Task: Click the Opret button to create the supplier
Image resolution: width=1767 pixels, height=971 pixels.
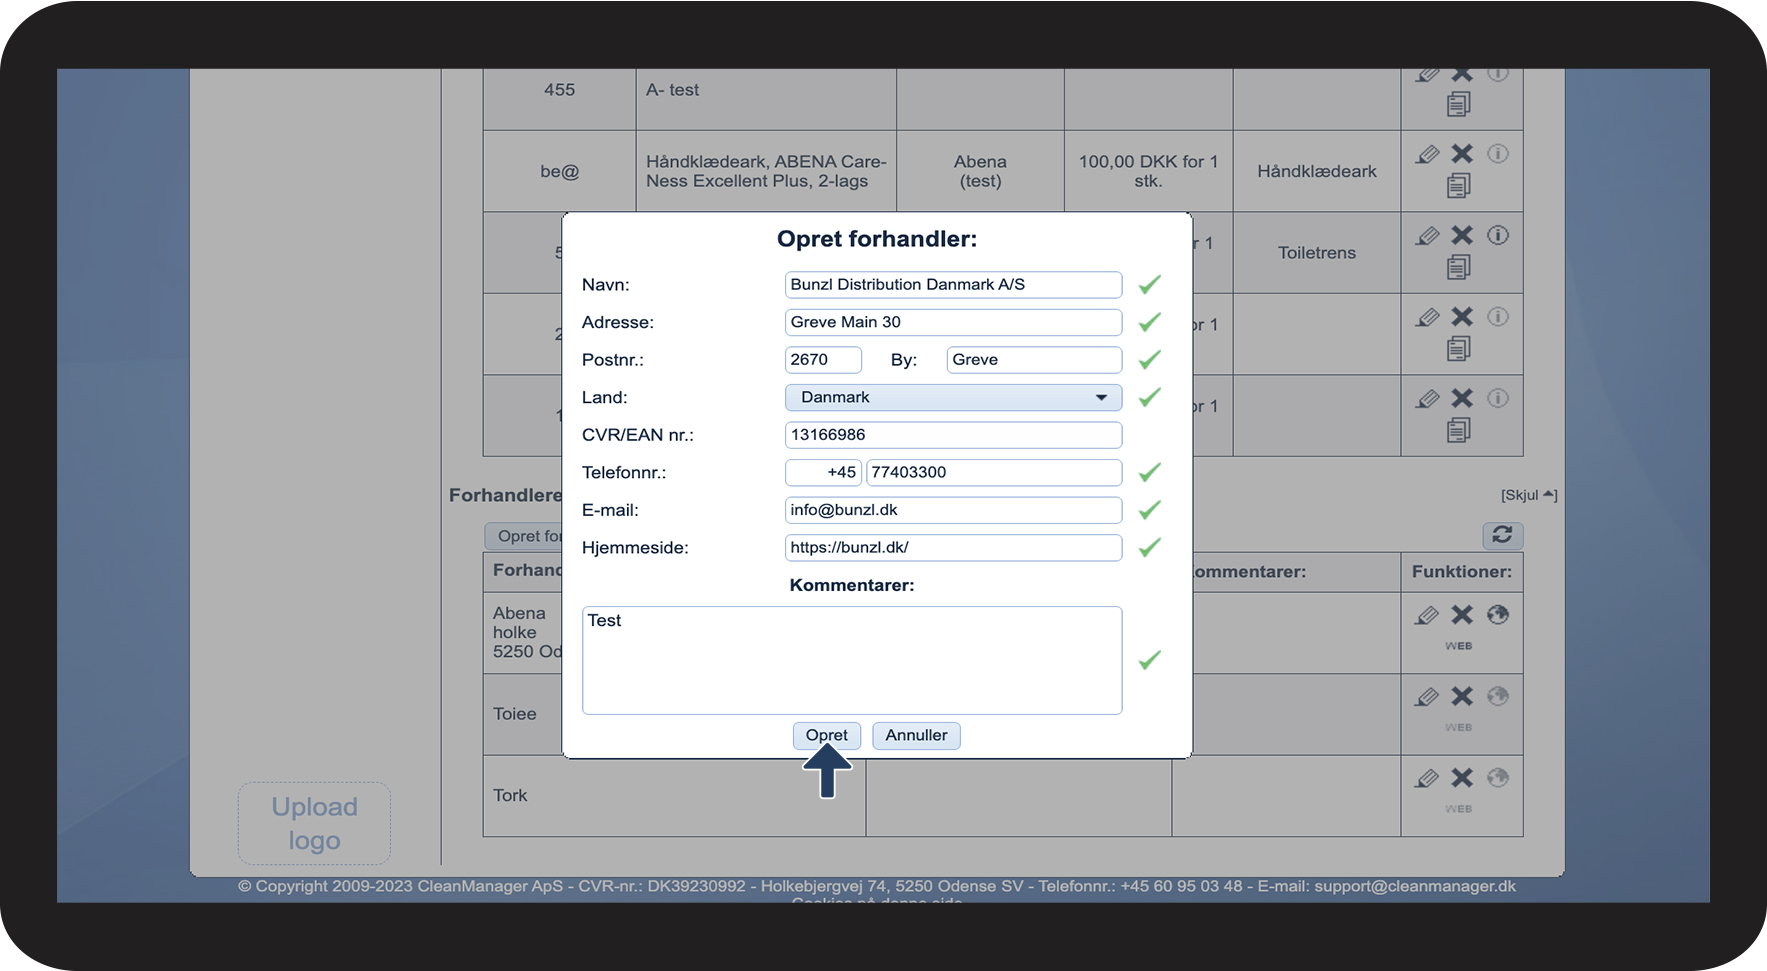Action: [x=826, y=735]
